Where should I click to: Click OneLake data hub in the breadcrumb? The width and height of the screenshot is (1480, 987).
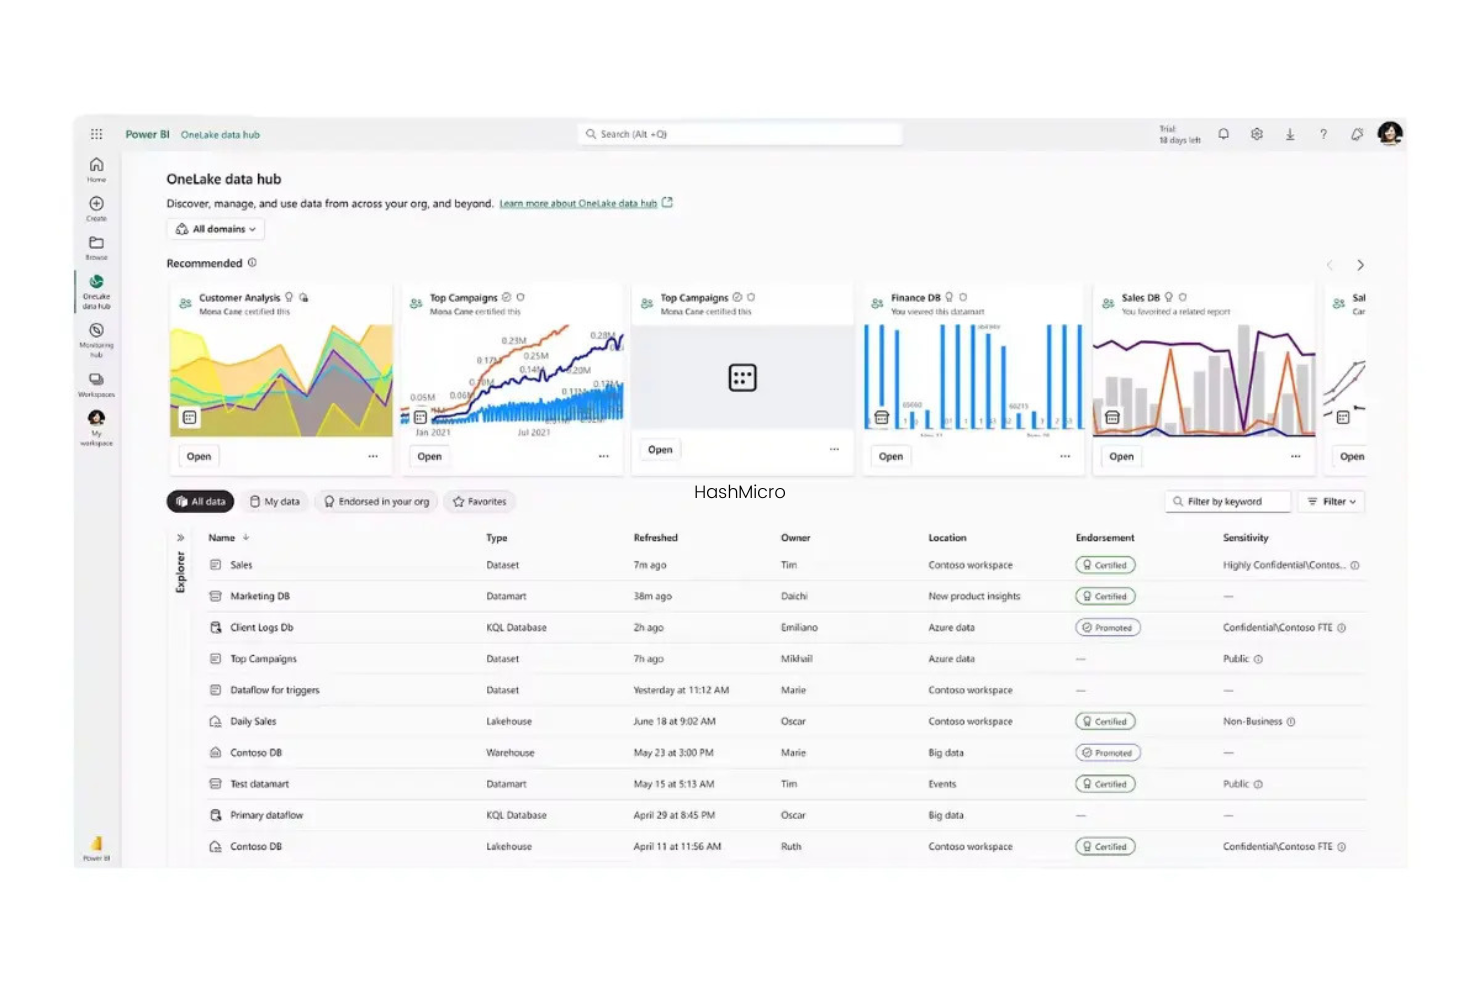(x=219, y=133)
